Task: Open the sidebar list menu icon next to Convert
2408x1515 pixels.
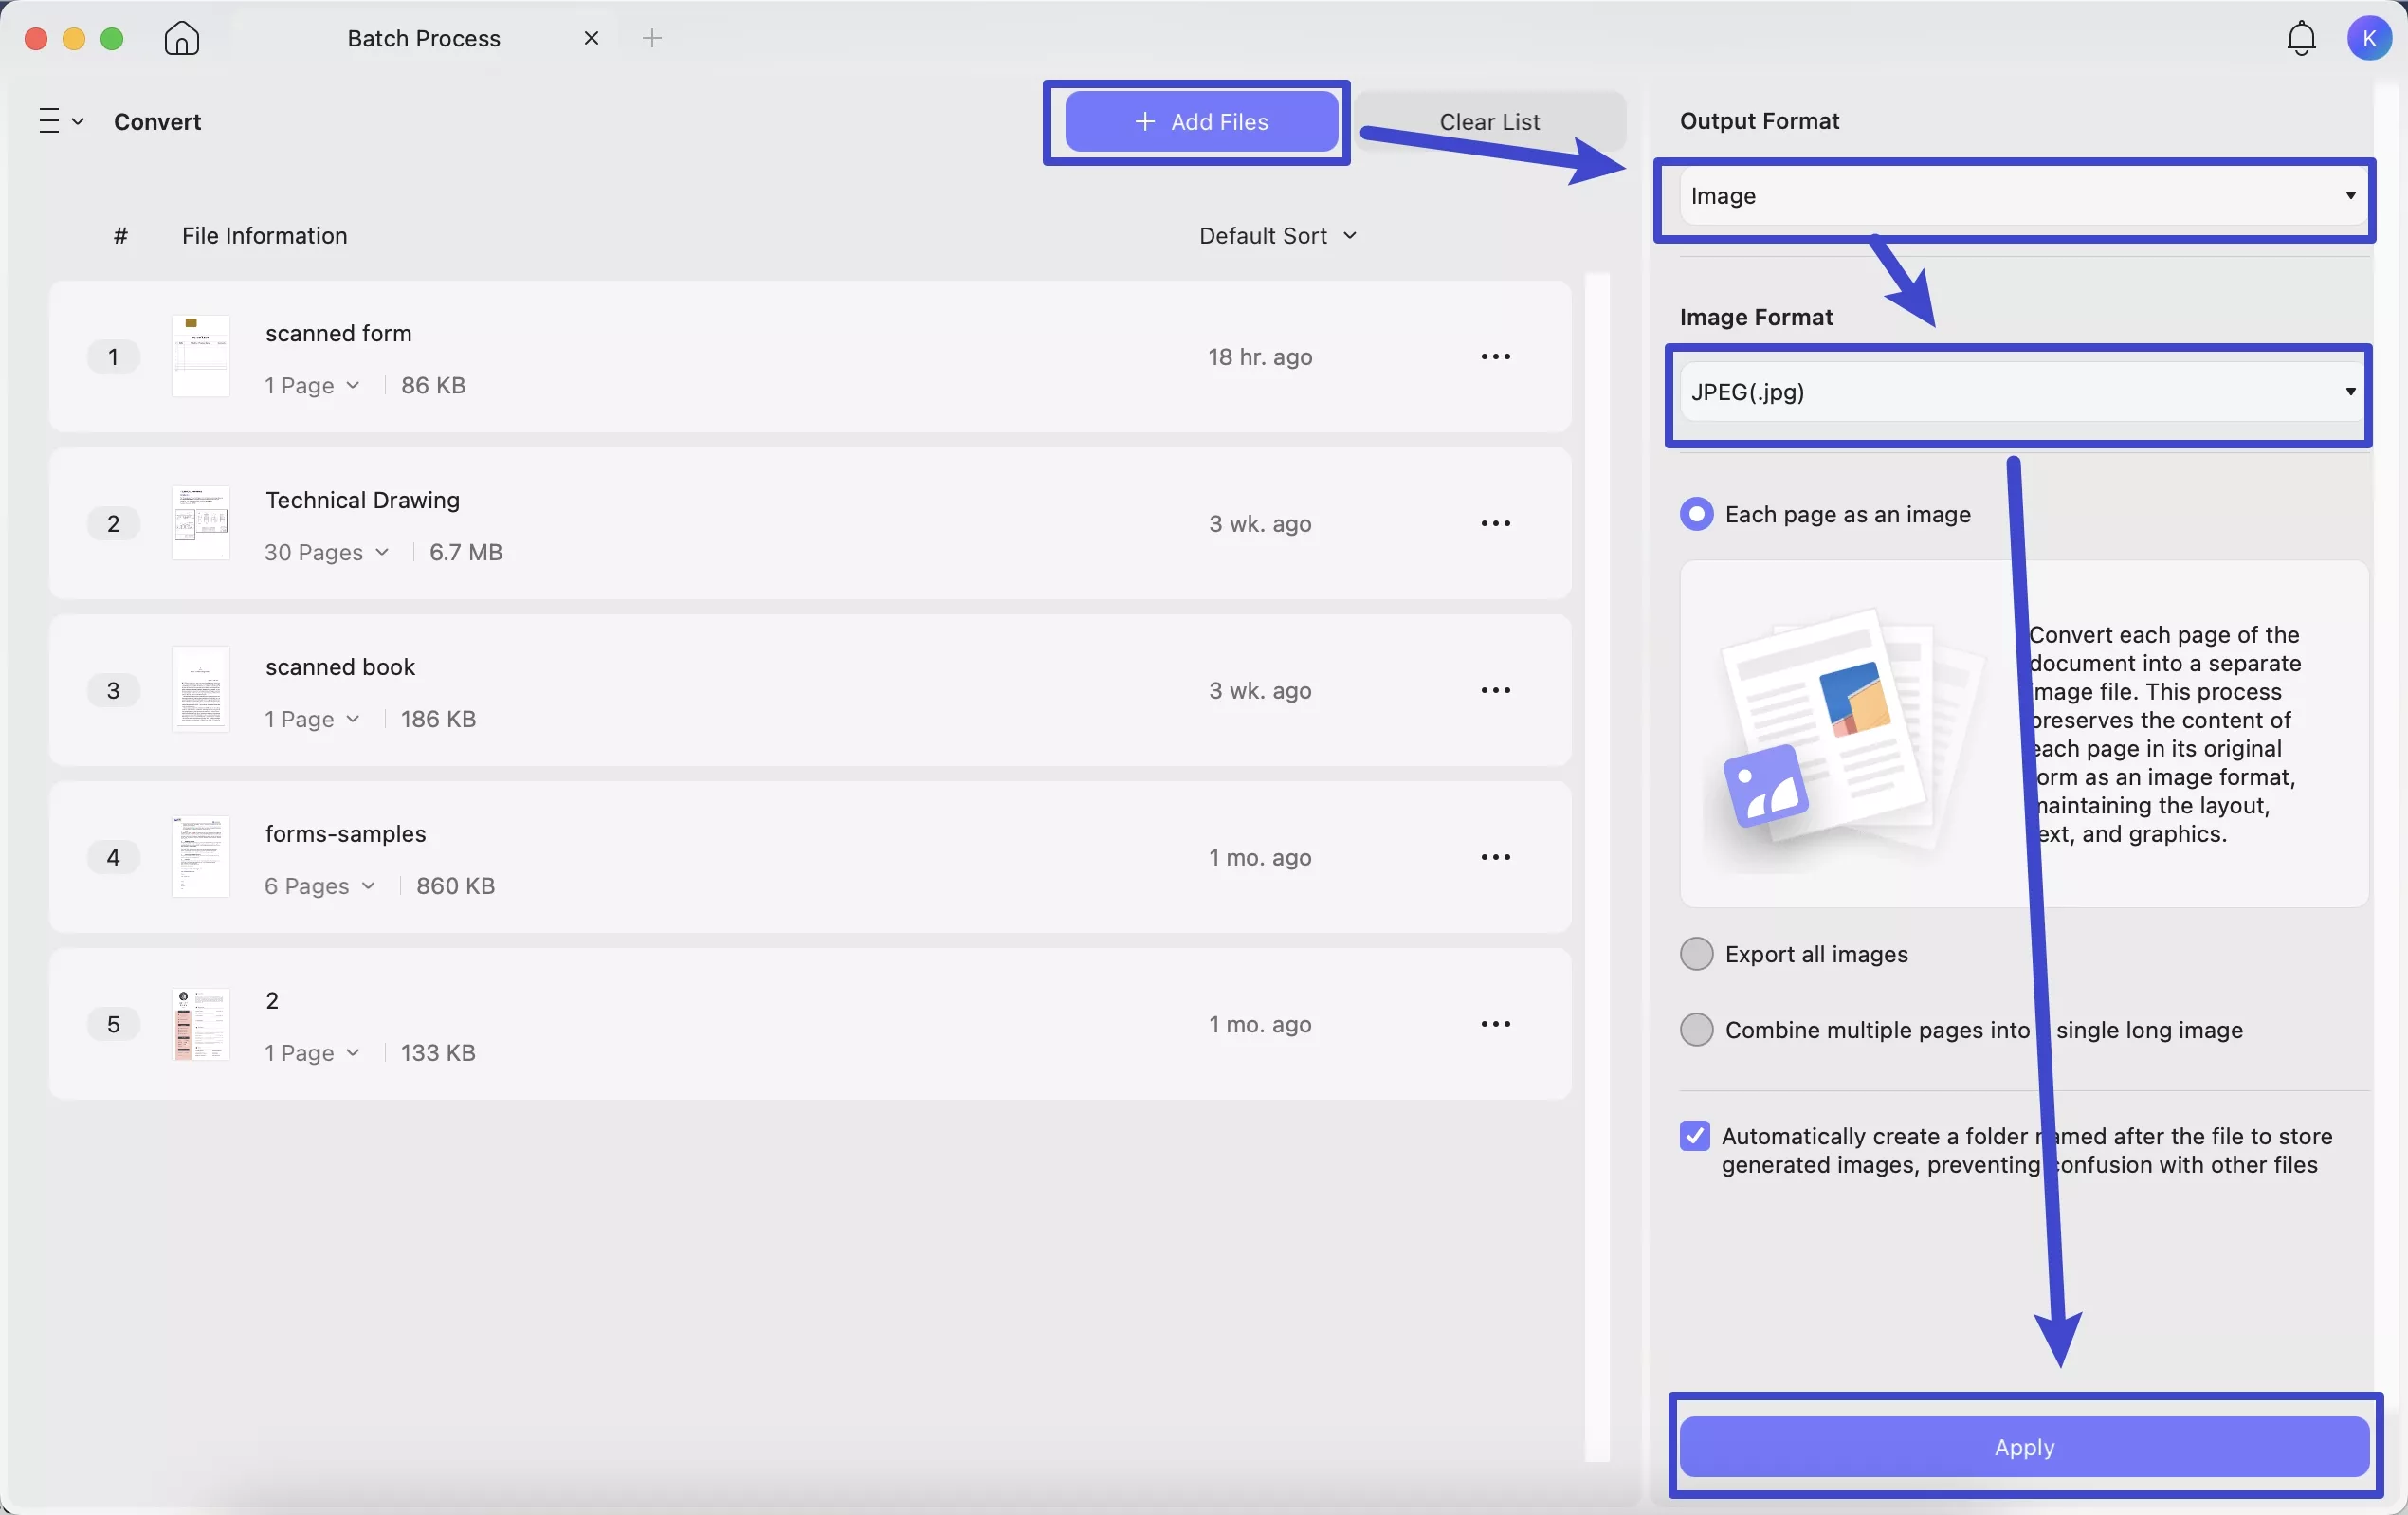Action: (x=59, y=121)
